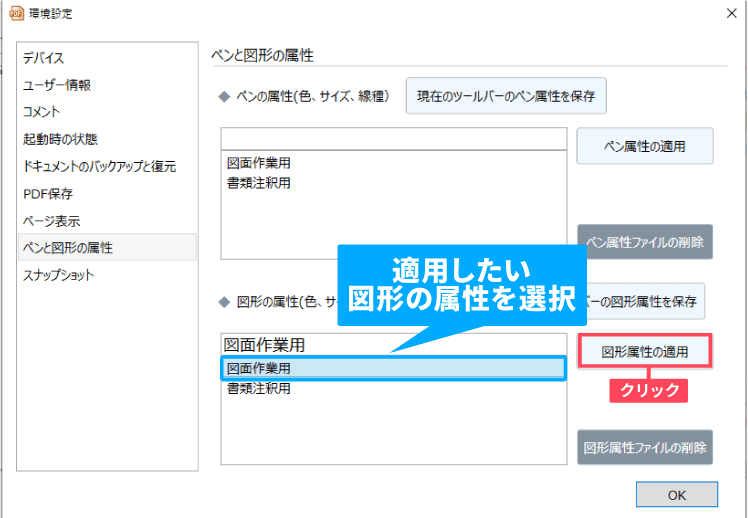
Task: Go to the コメント settings page
Action: pos(42,112)
